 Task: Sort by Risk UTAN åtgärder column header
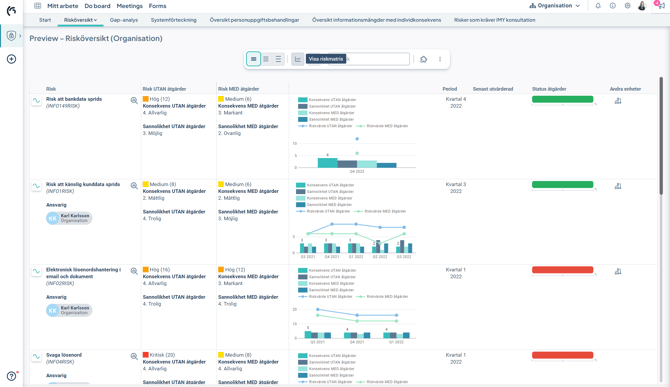pyautogui.click(x=164, y=89)
